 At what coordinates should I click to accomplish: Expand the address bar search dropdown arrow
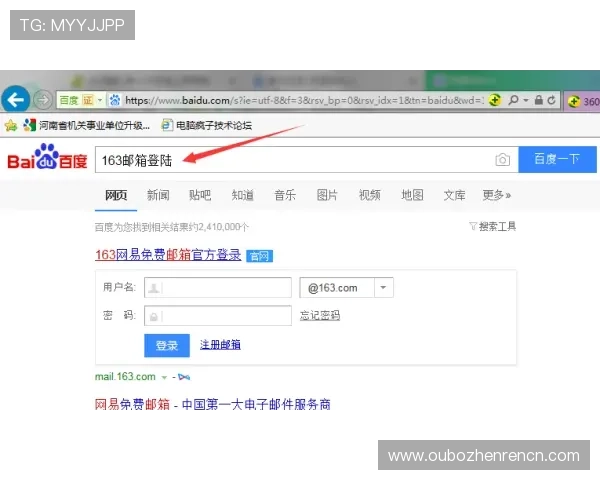(x=526, y=100)
